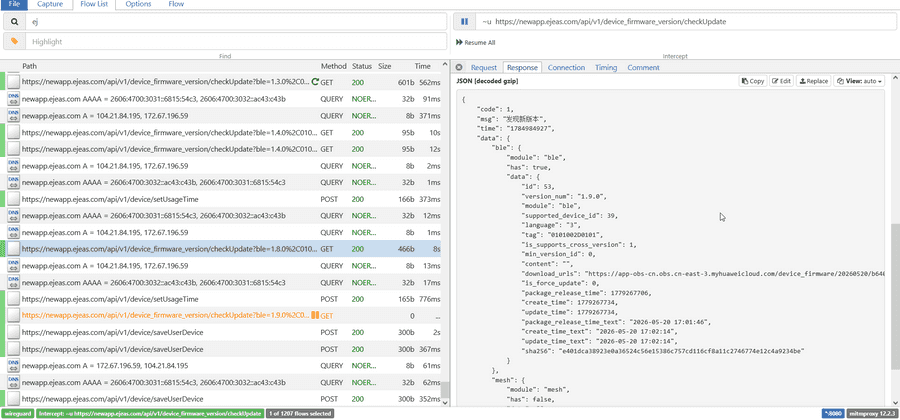Screen dimensions: 900x420
Task: Switch to the Request tab
Action: click(484, 68)
